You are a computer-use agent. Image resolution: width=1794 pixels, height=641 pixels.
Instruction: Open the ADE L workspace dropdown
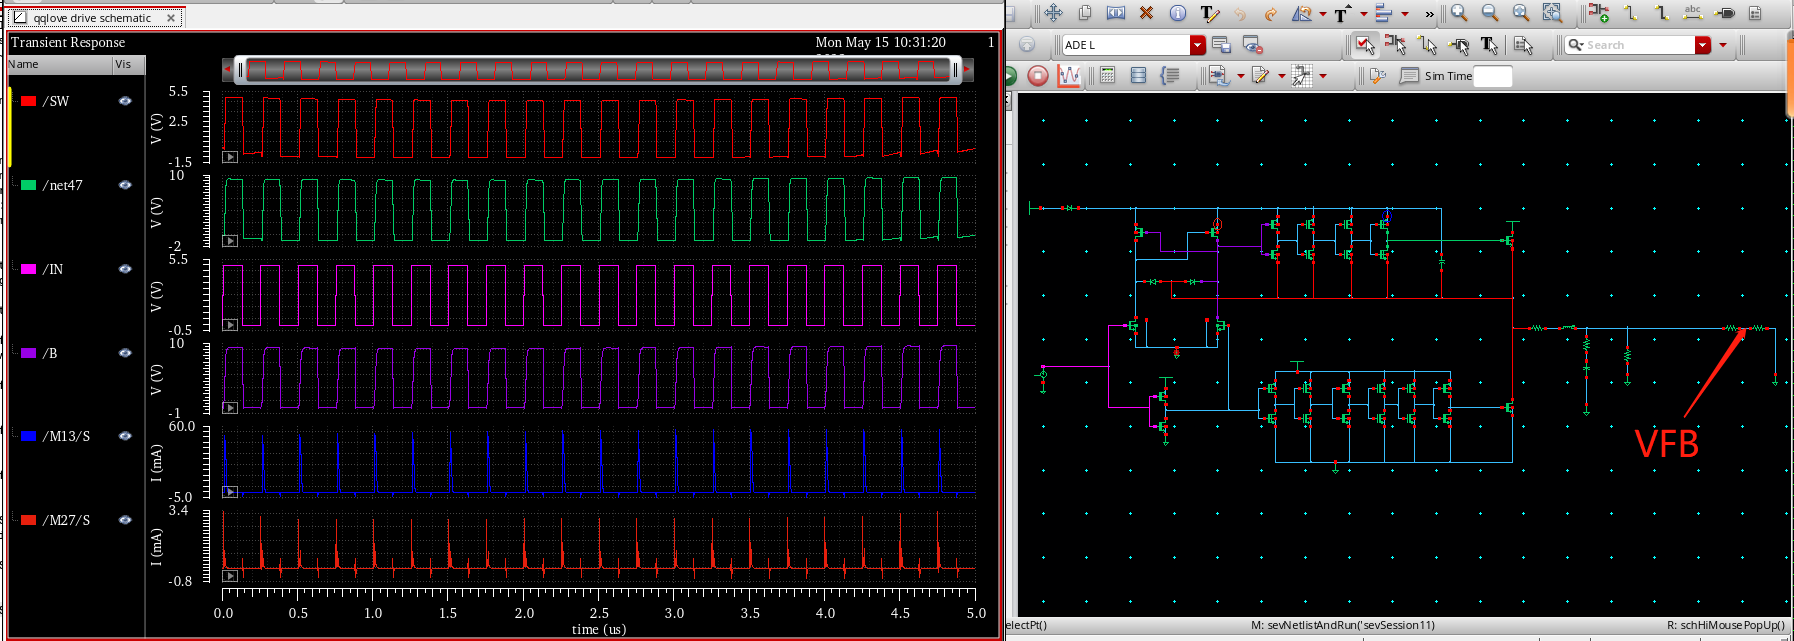(x=1197, y=45)
